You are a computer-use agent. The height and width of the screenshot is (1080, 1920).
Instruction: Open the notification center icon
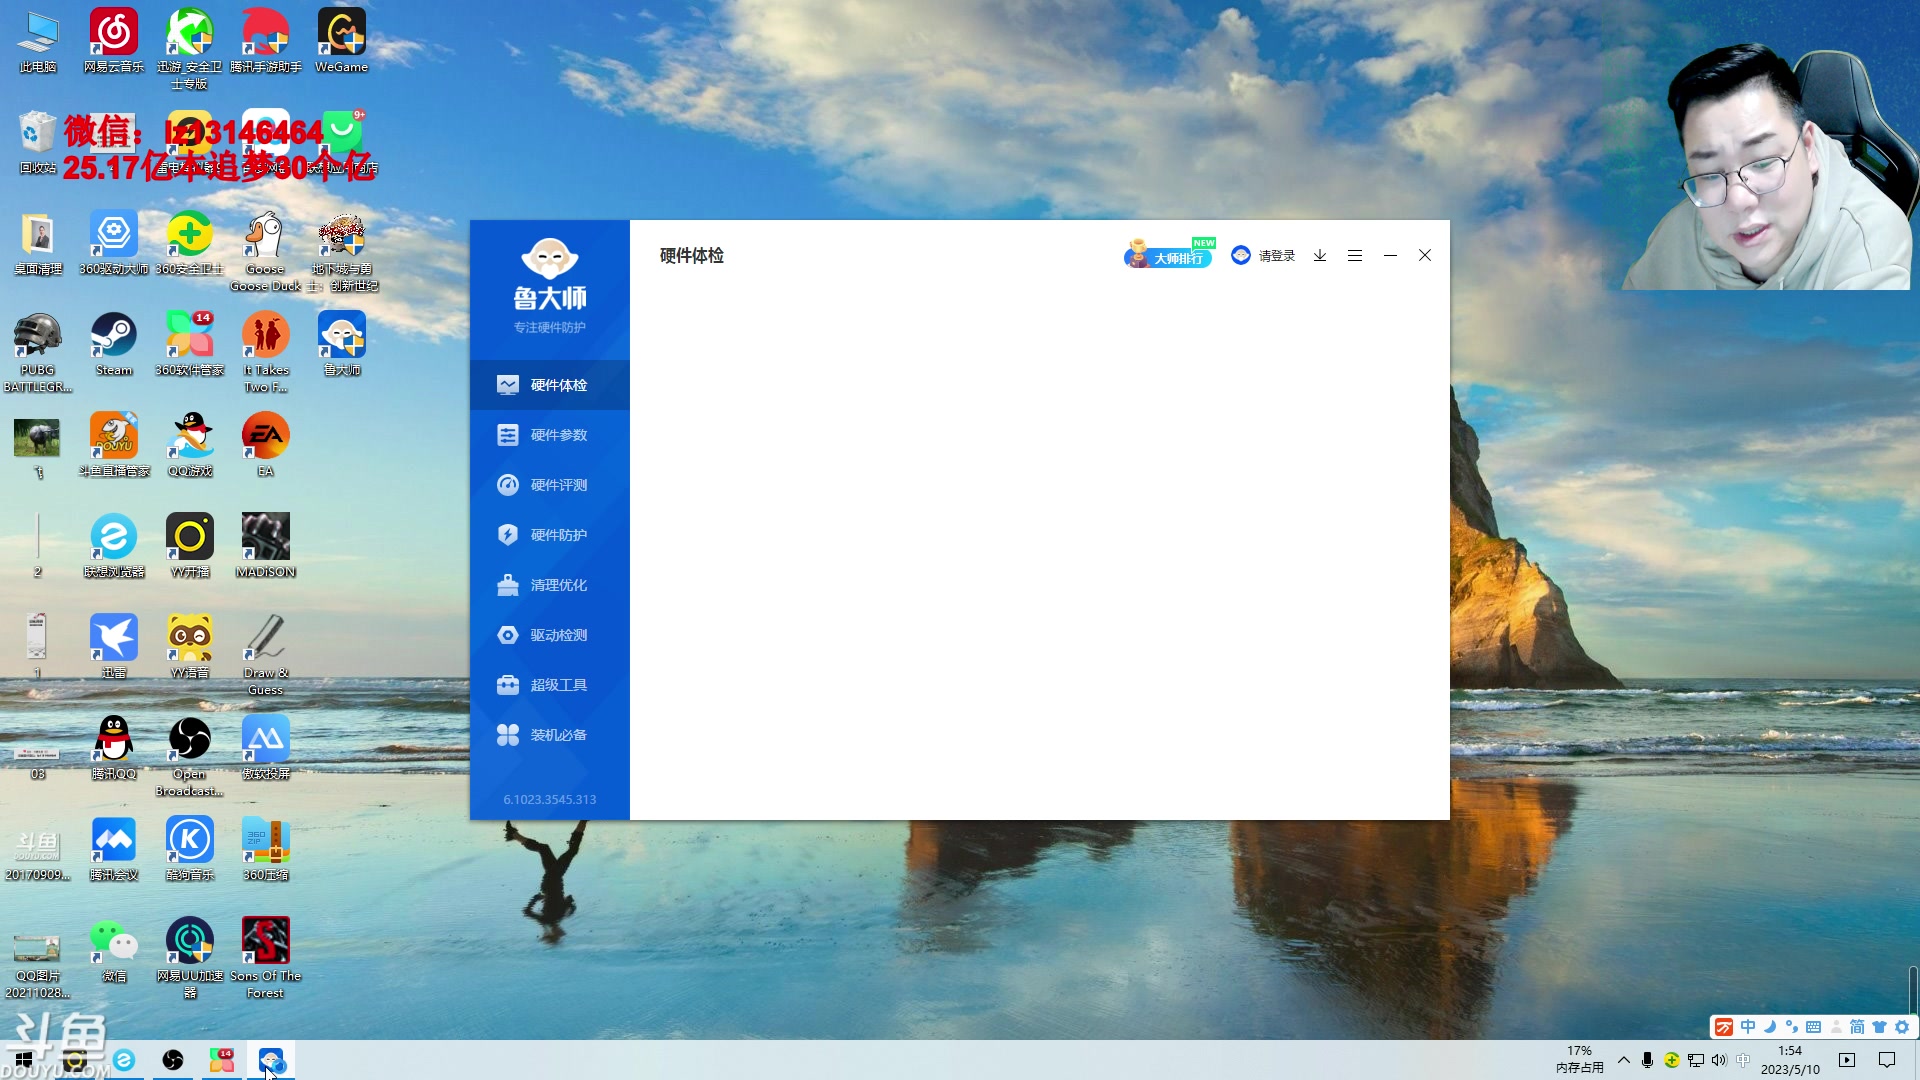[x=1887, y=1060]
